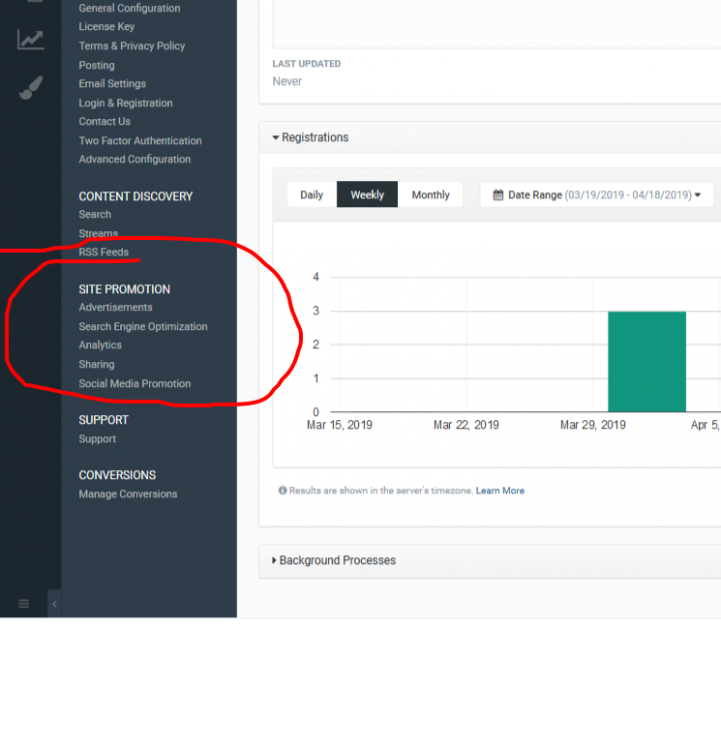Expand the Background Processes section
Image resolution: width=721 pixels, height=750 pixels.
[334, 561]
